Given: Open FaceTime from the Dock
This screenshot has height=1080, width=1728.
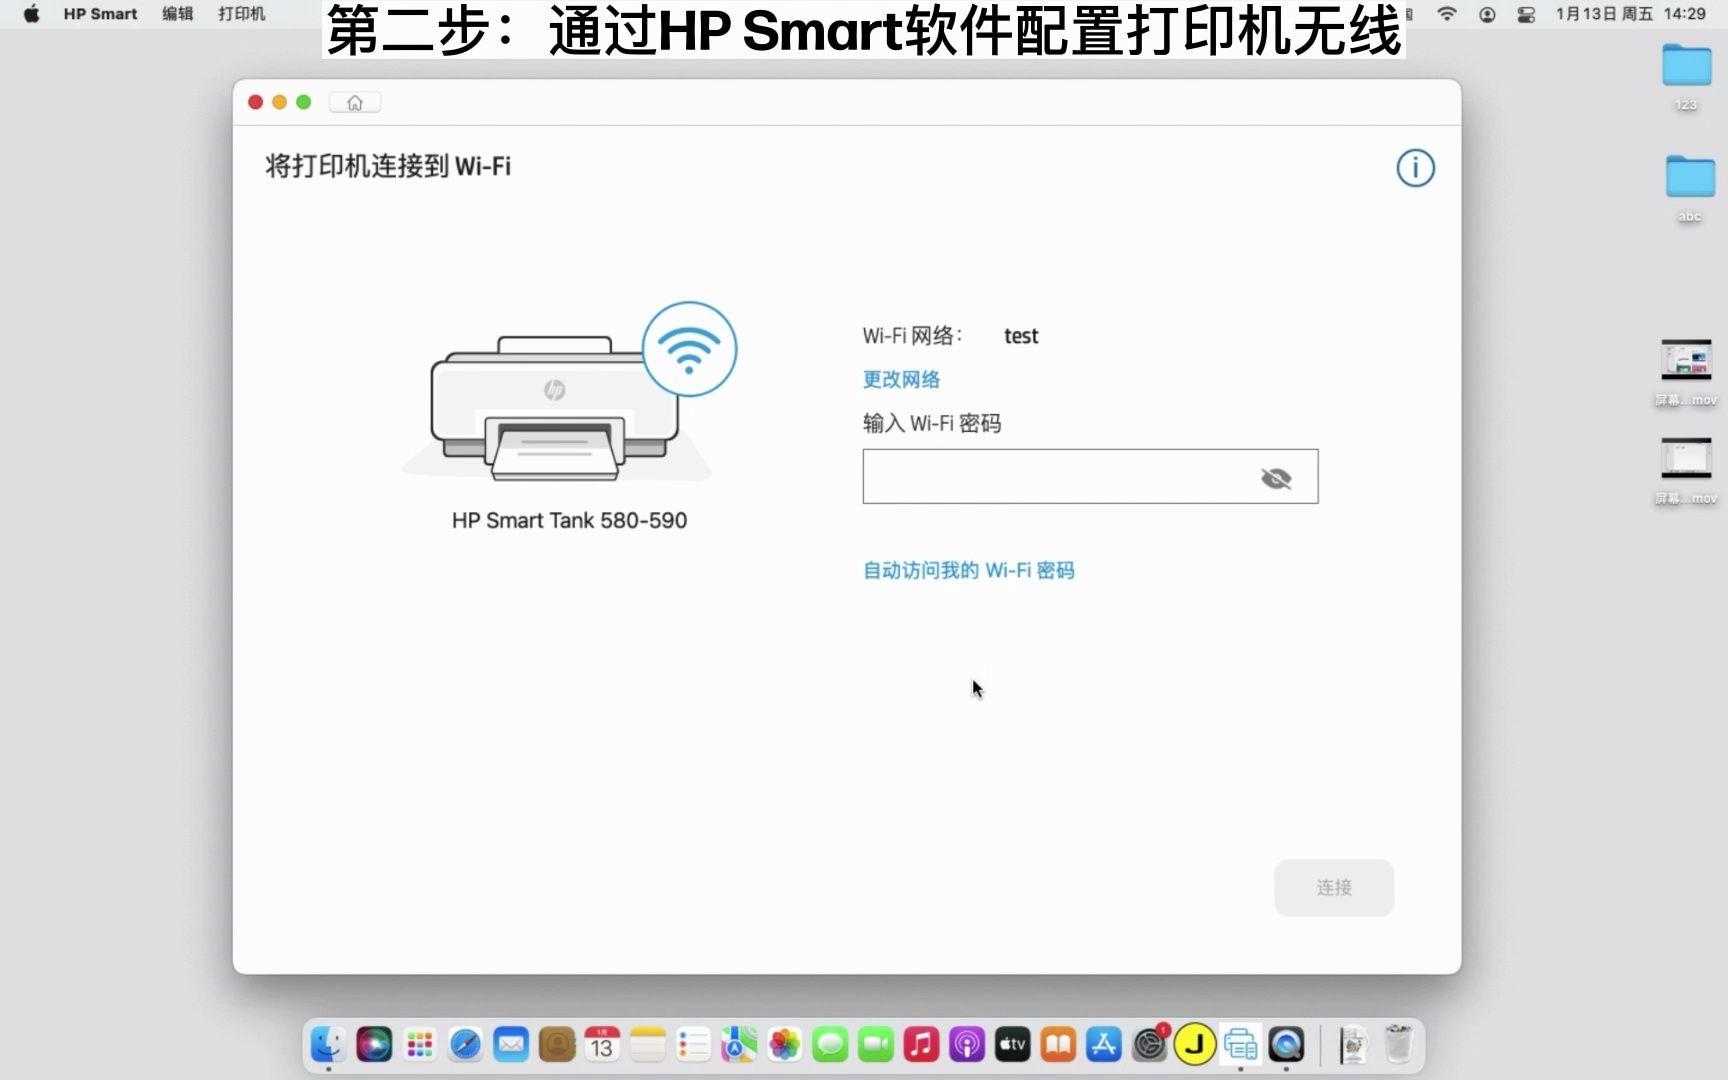Looking at the screenshot, I should [x=876, y=1045].
